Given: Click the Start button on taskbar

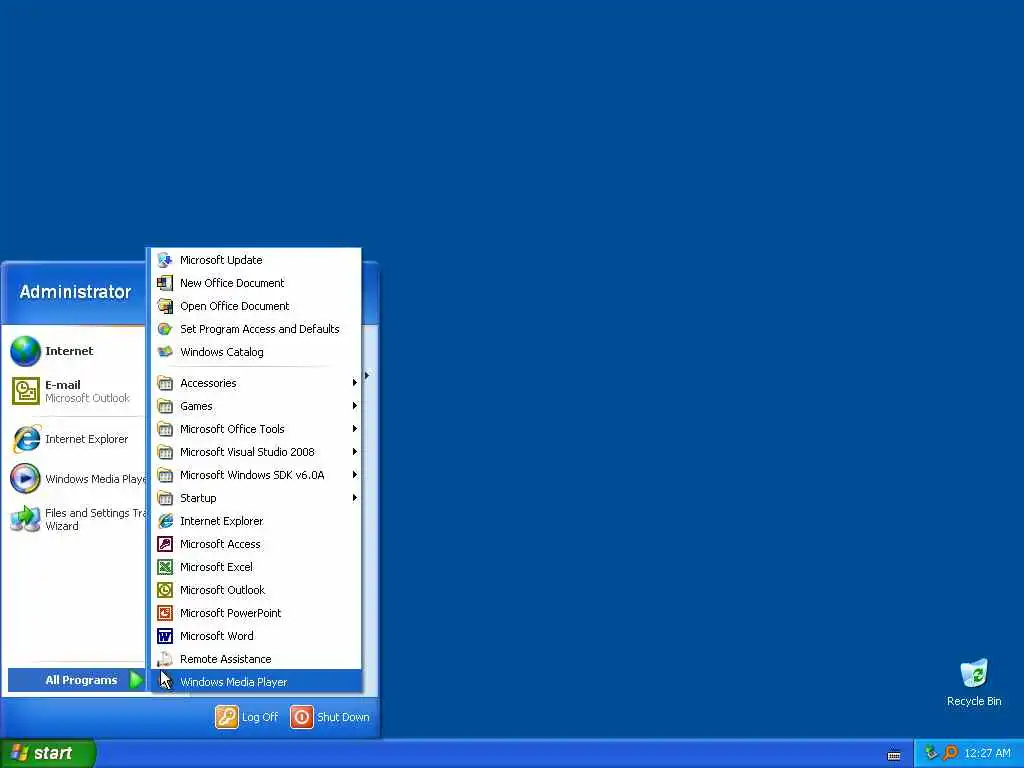Looking at the screenshot, I should pyautogui.click(x=48, y=753).
